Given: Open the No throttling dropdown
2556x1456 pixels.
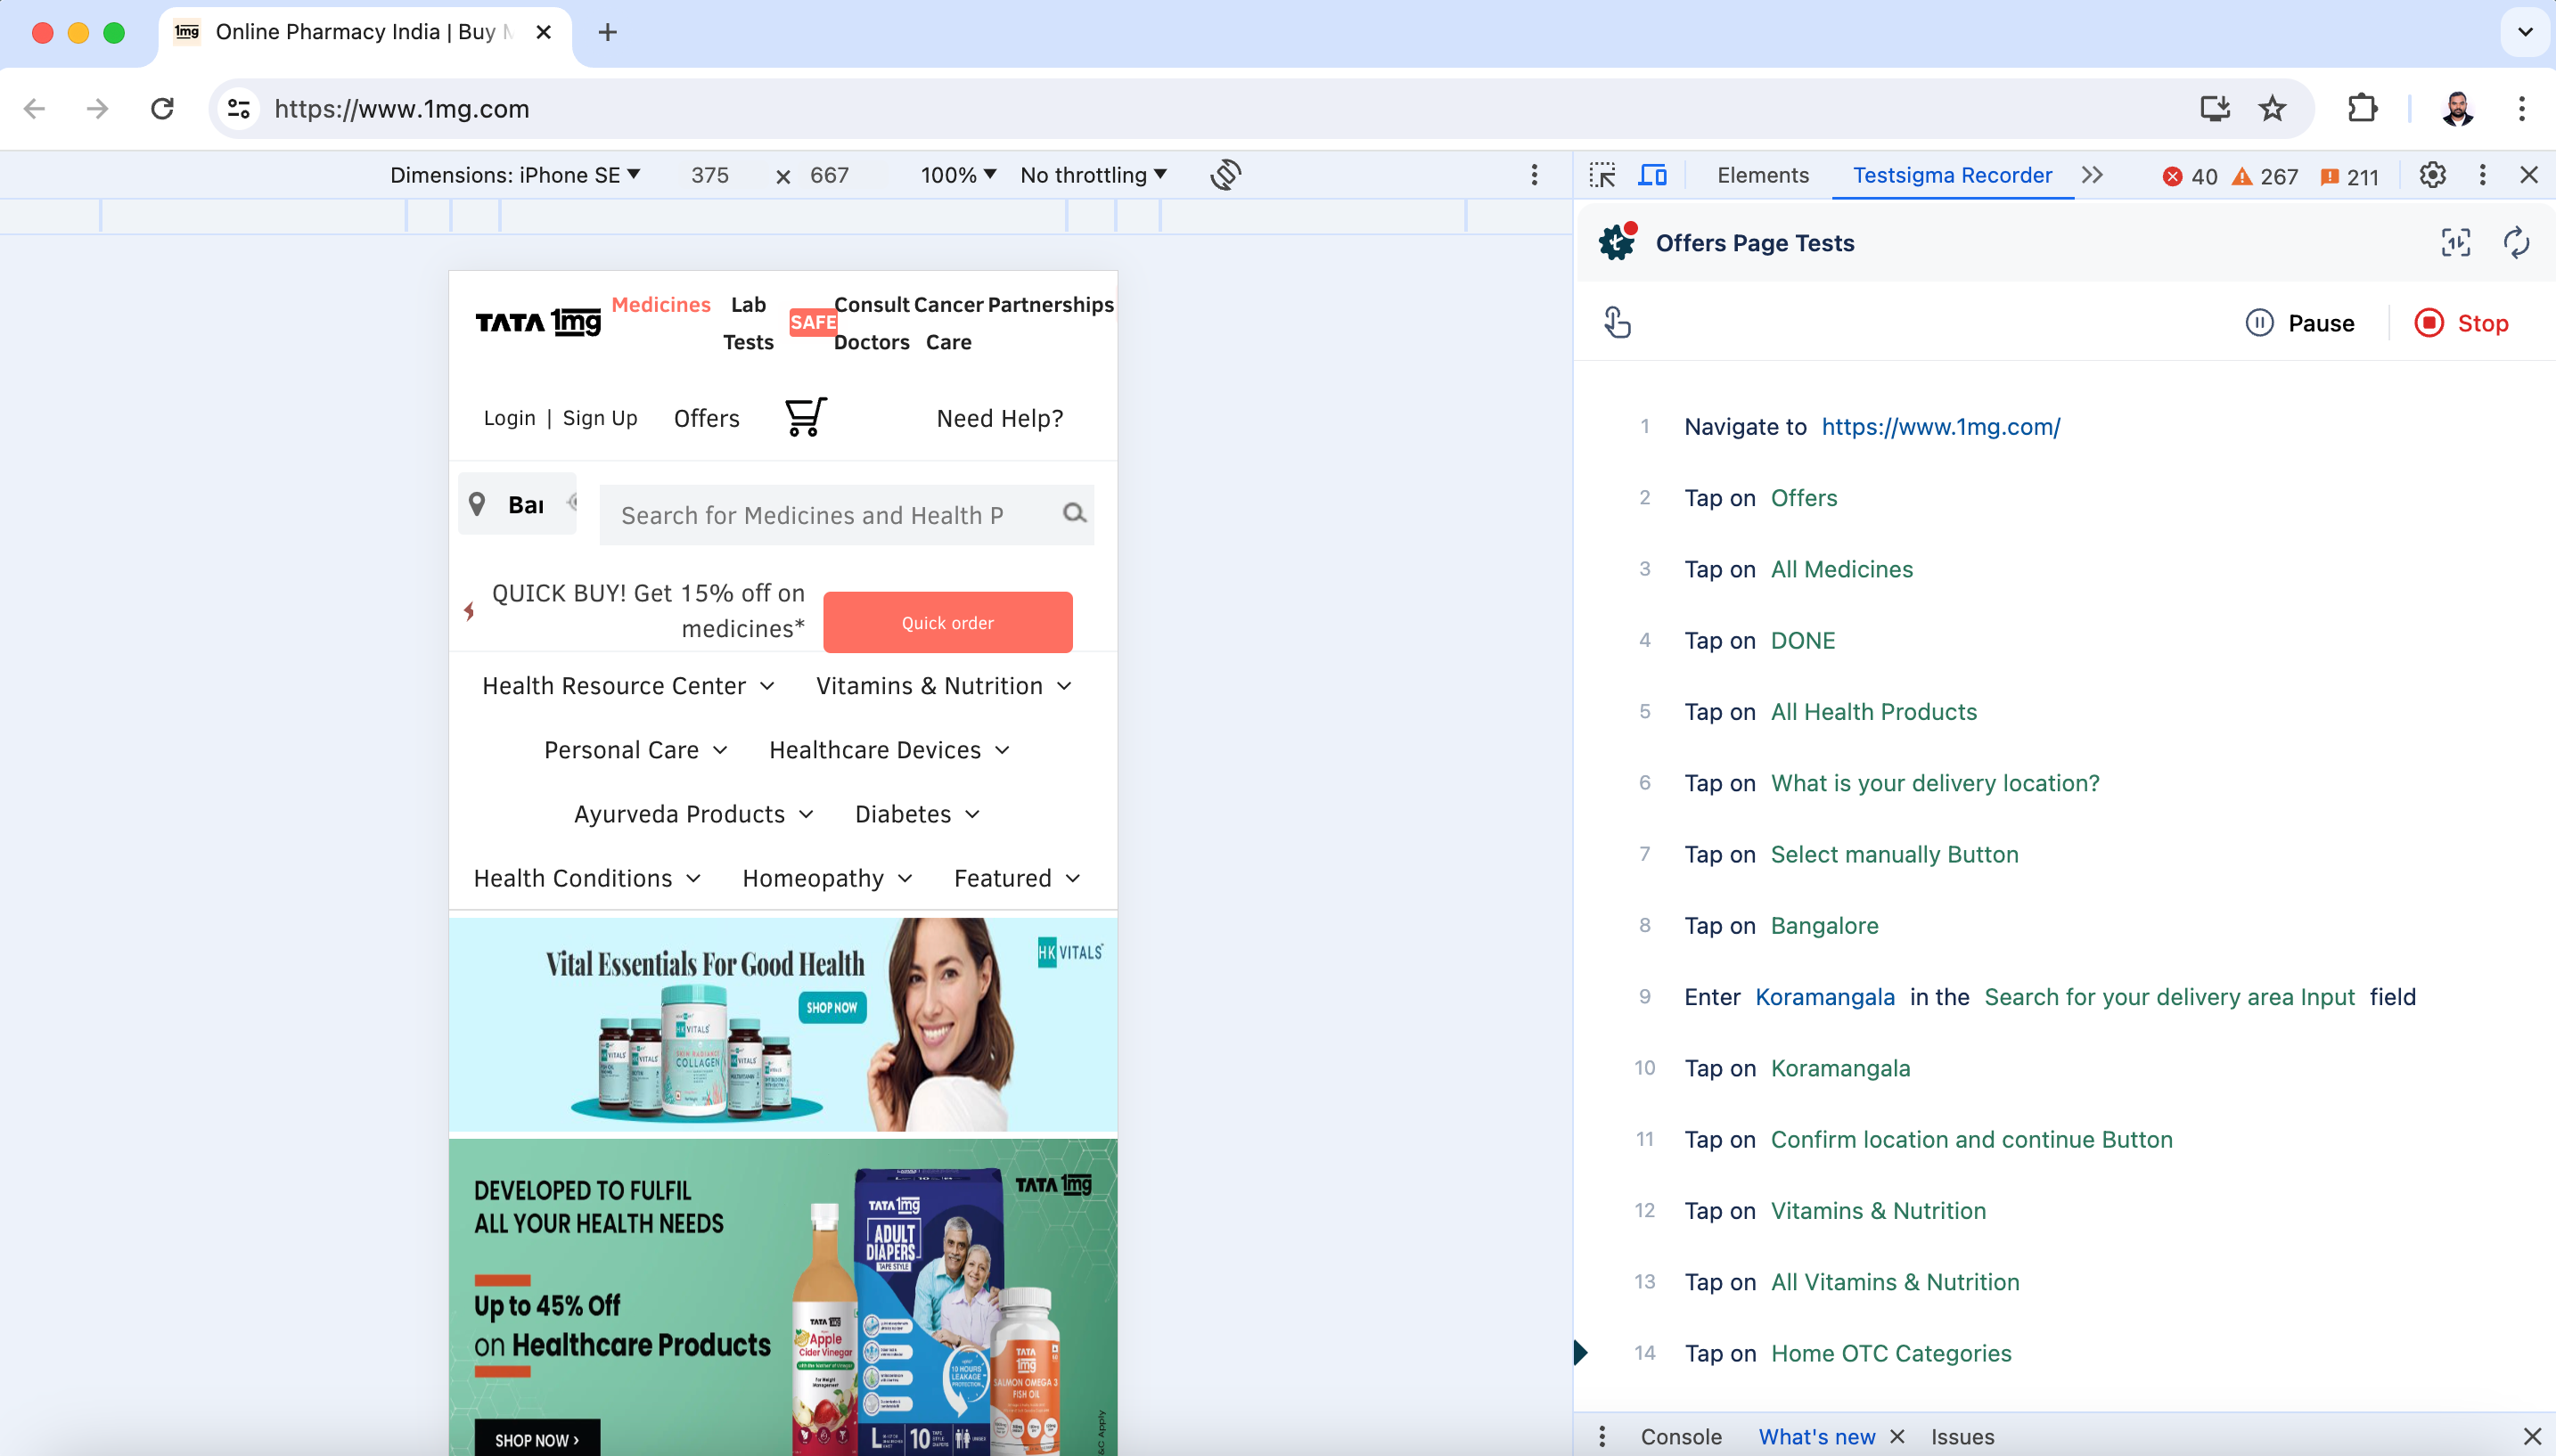Looking at the screenshot, I should point(1093,175).
